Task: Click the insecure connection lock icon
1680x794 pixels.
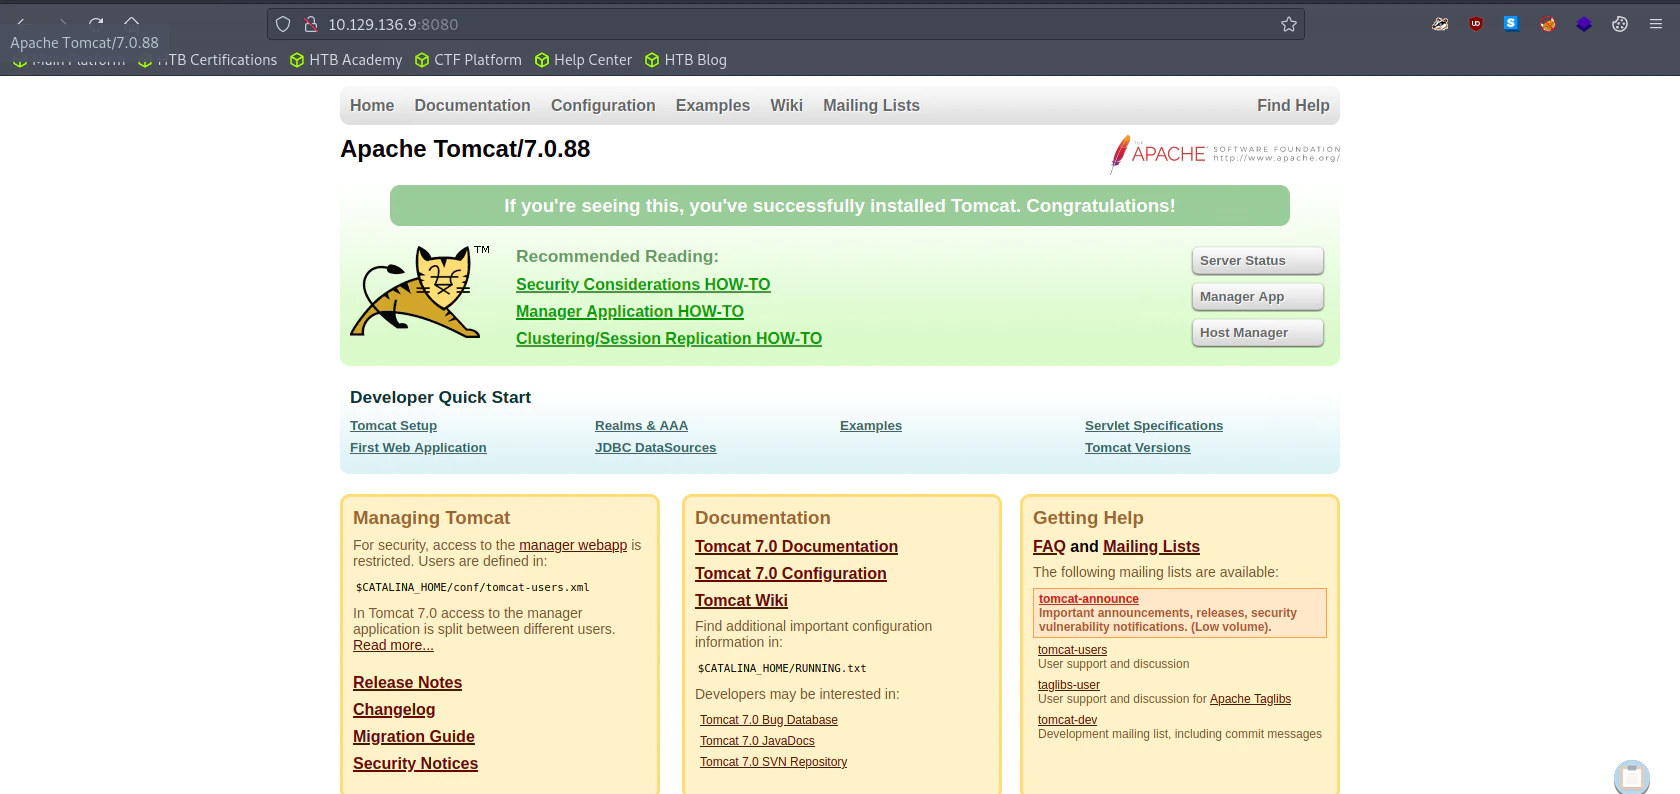Action: (311, 24)
